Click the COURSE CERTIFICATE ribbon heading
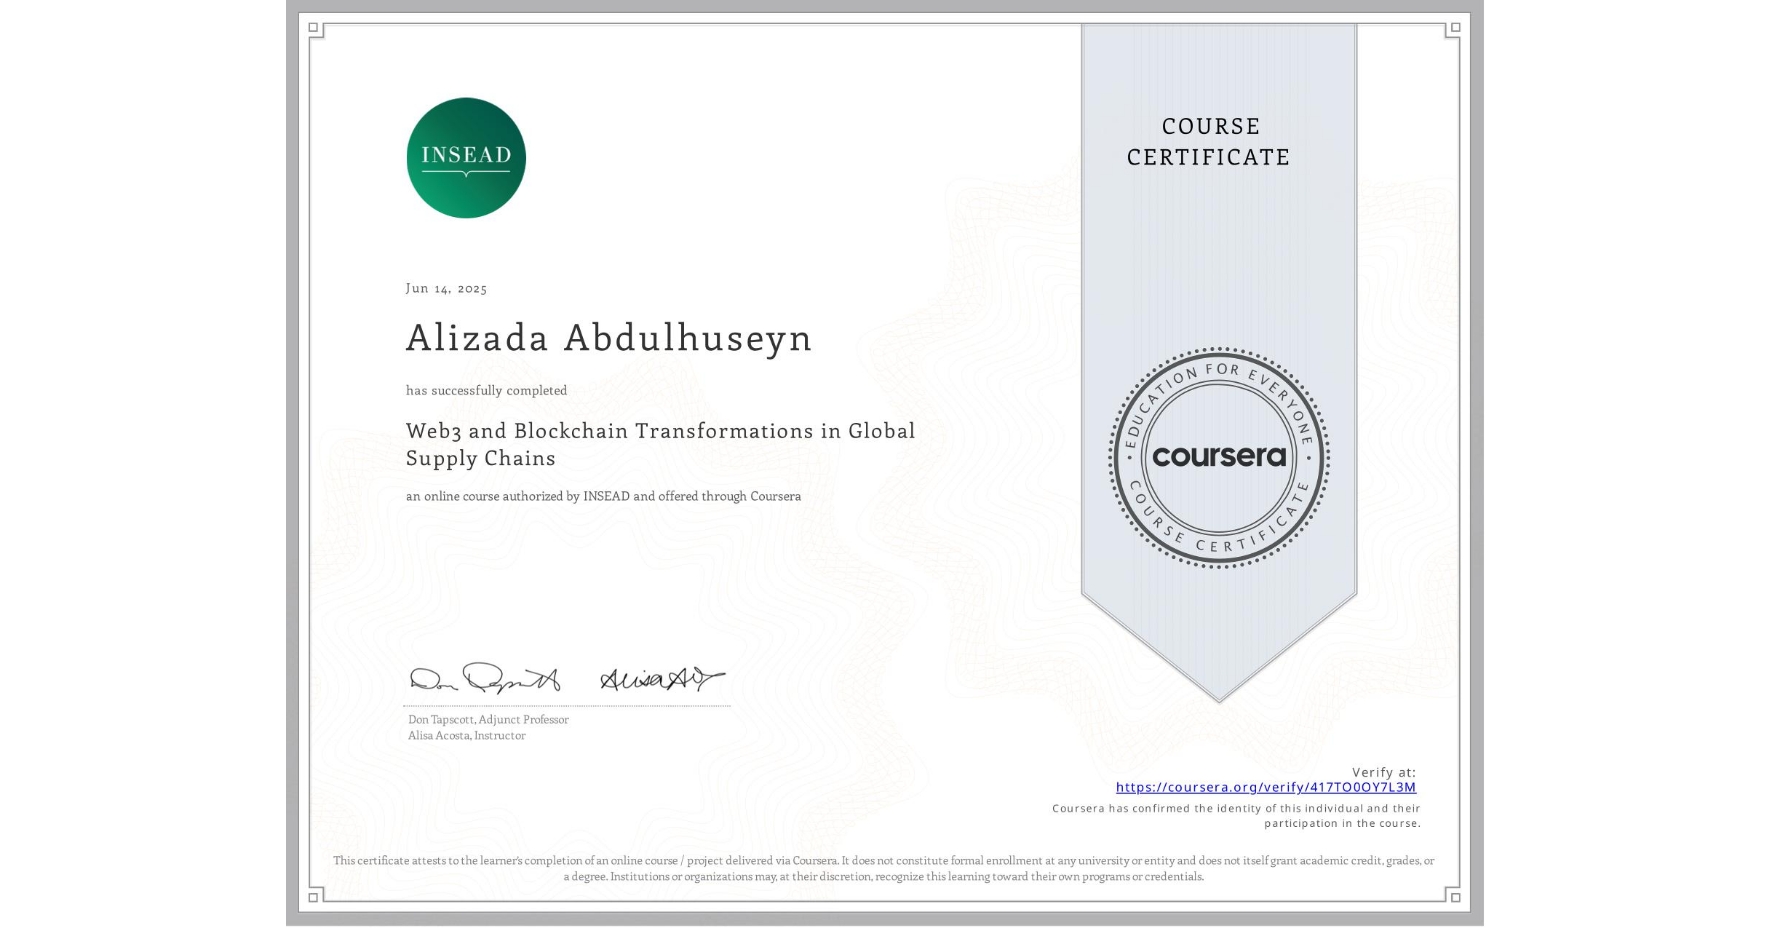Screen dimensions: 1772x928 (1209, 141)
